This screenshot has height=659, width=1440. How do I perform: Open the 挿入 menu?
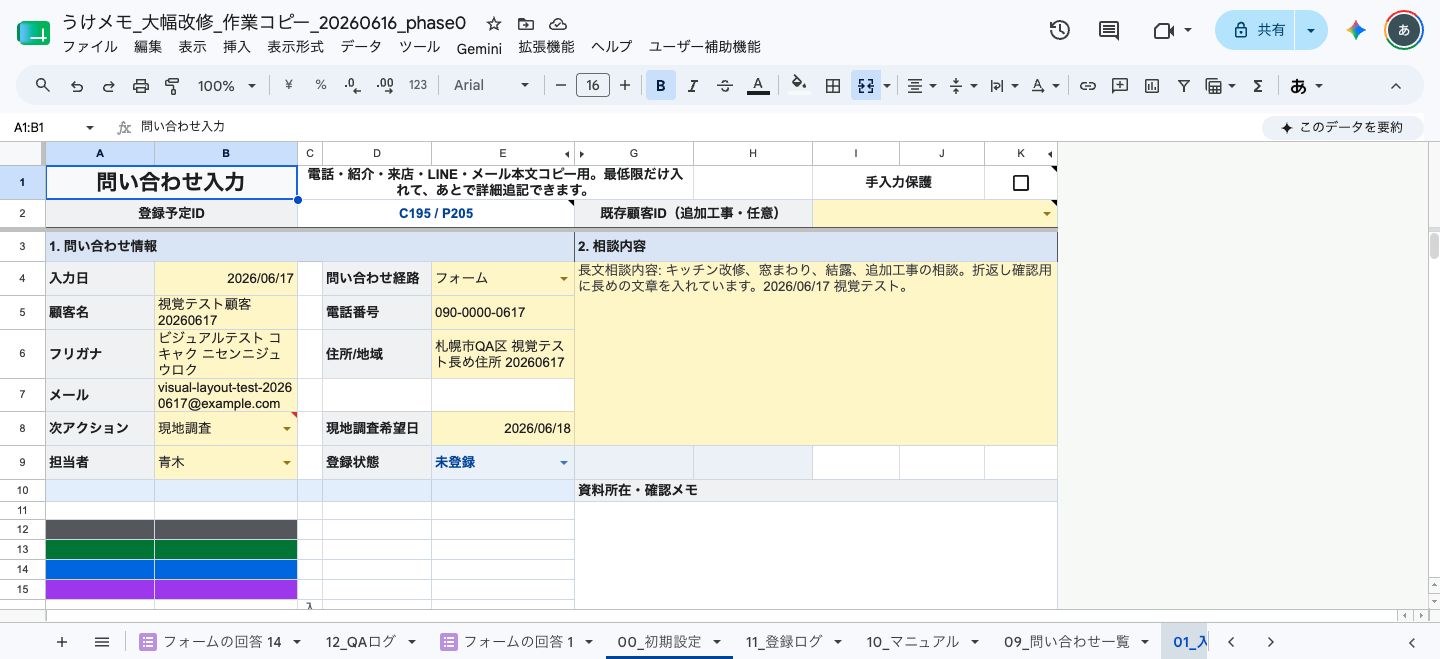tap(237, 47)
